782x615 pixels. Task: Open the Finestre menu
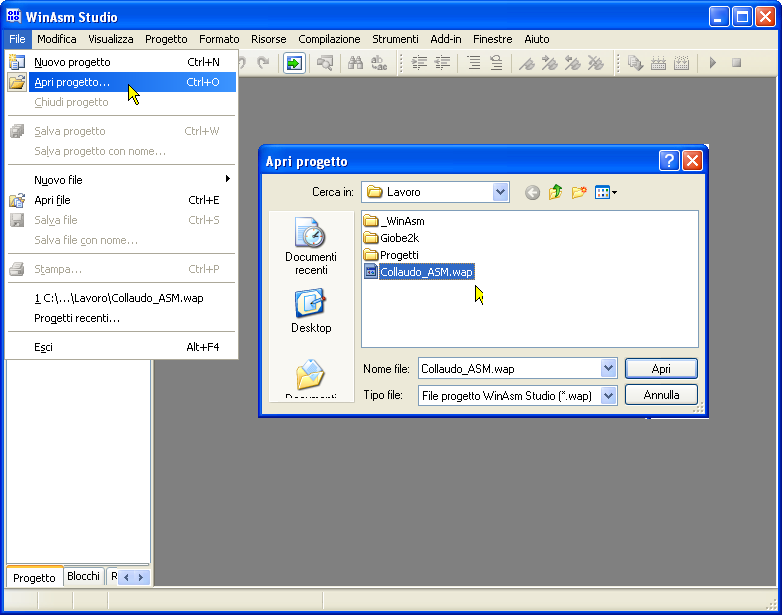click(x=493, y=39)
